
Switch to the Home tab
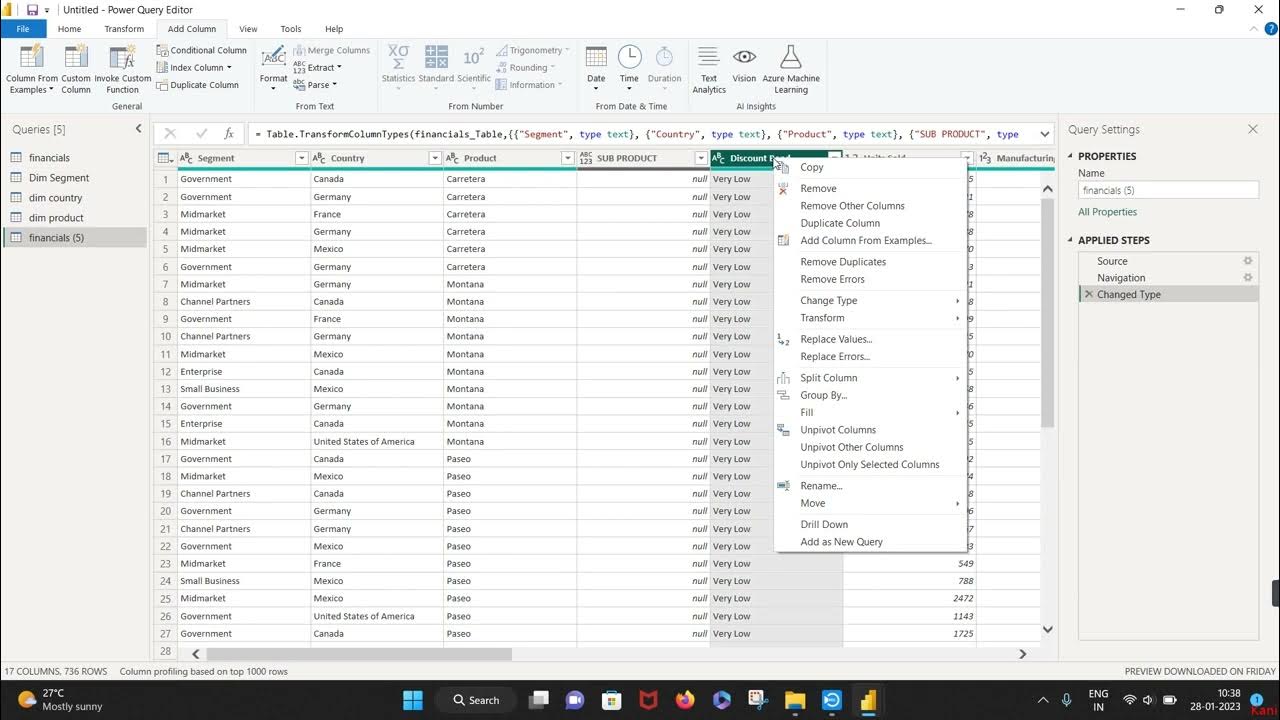click(x=69, y=29)
